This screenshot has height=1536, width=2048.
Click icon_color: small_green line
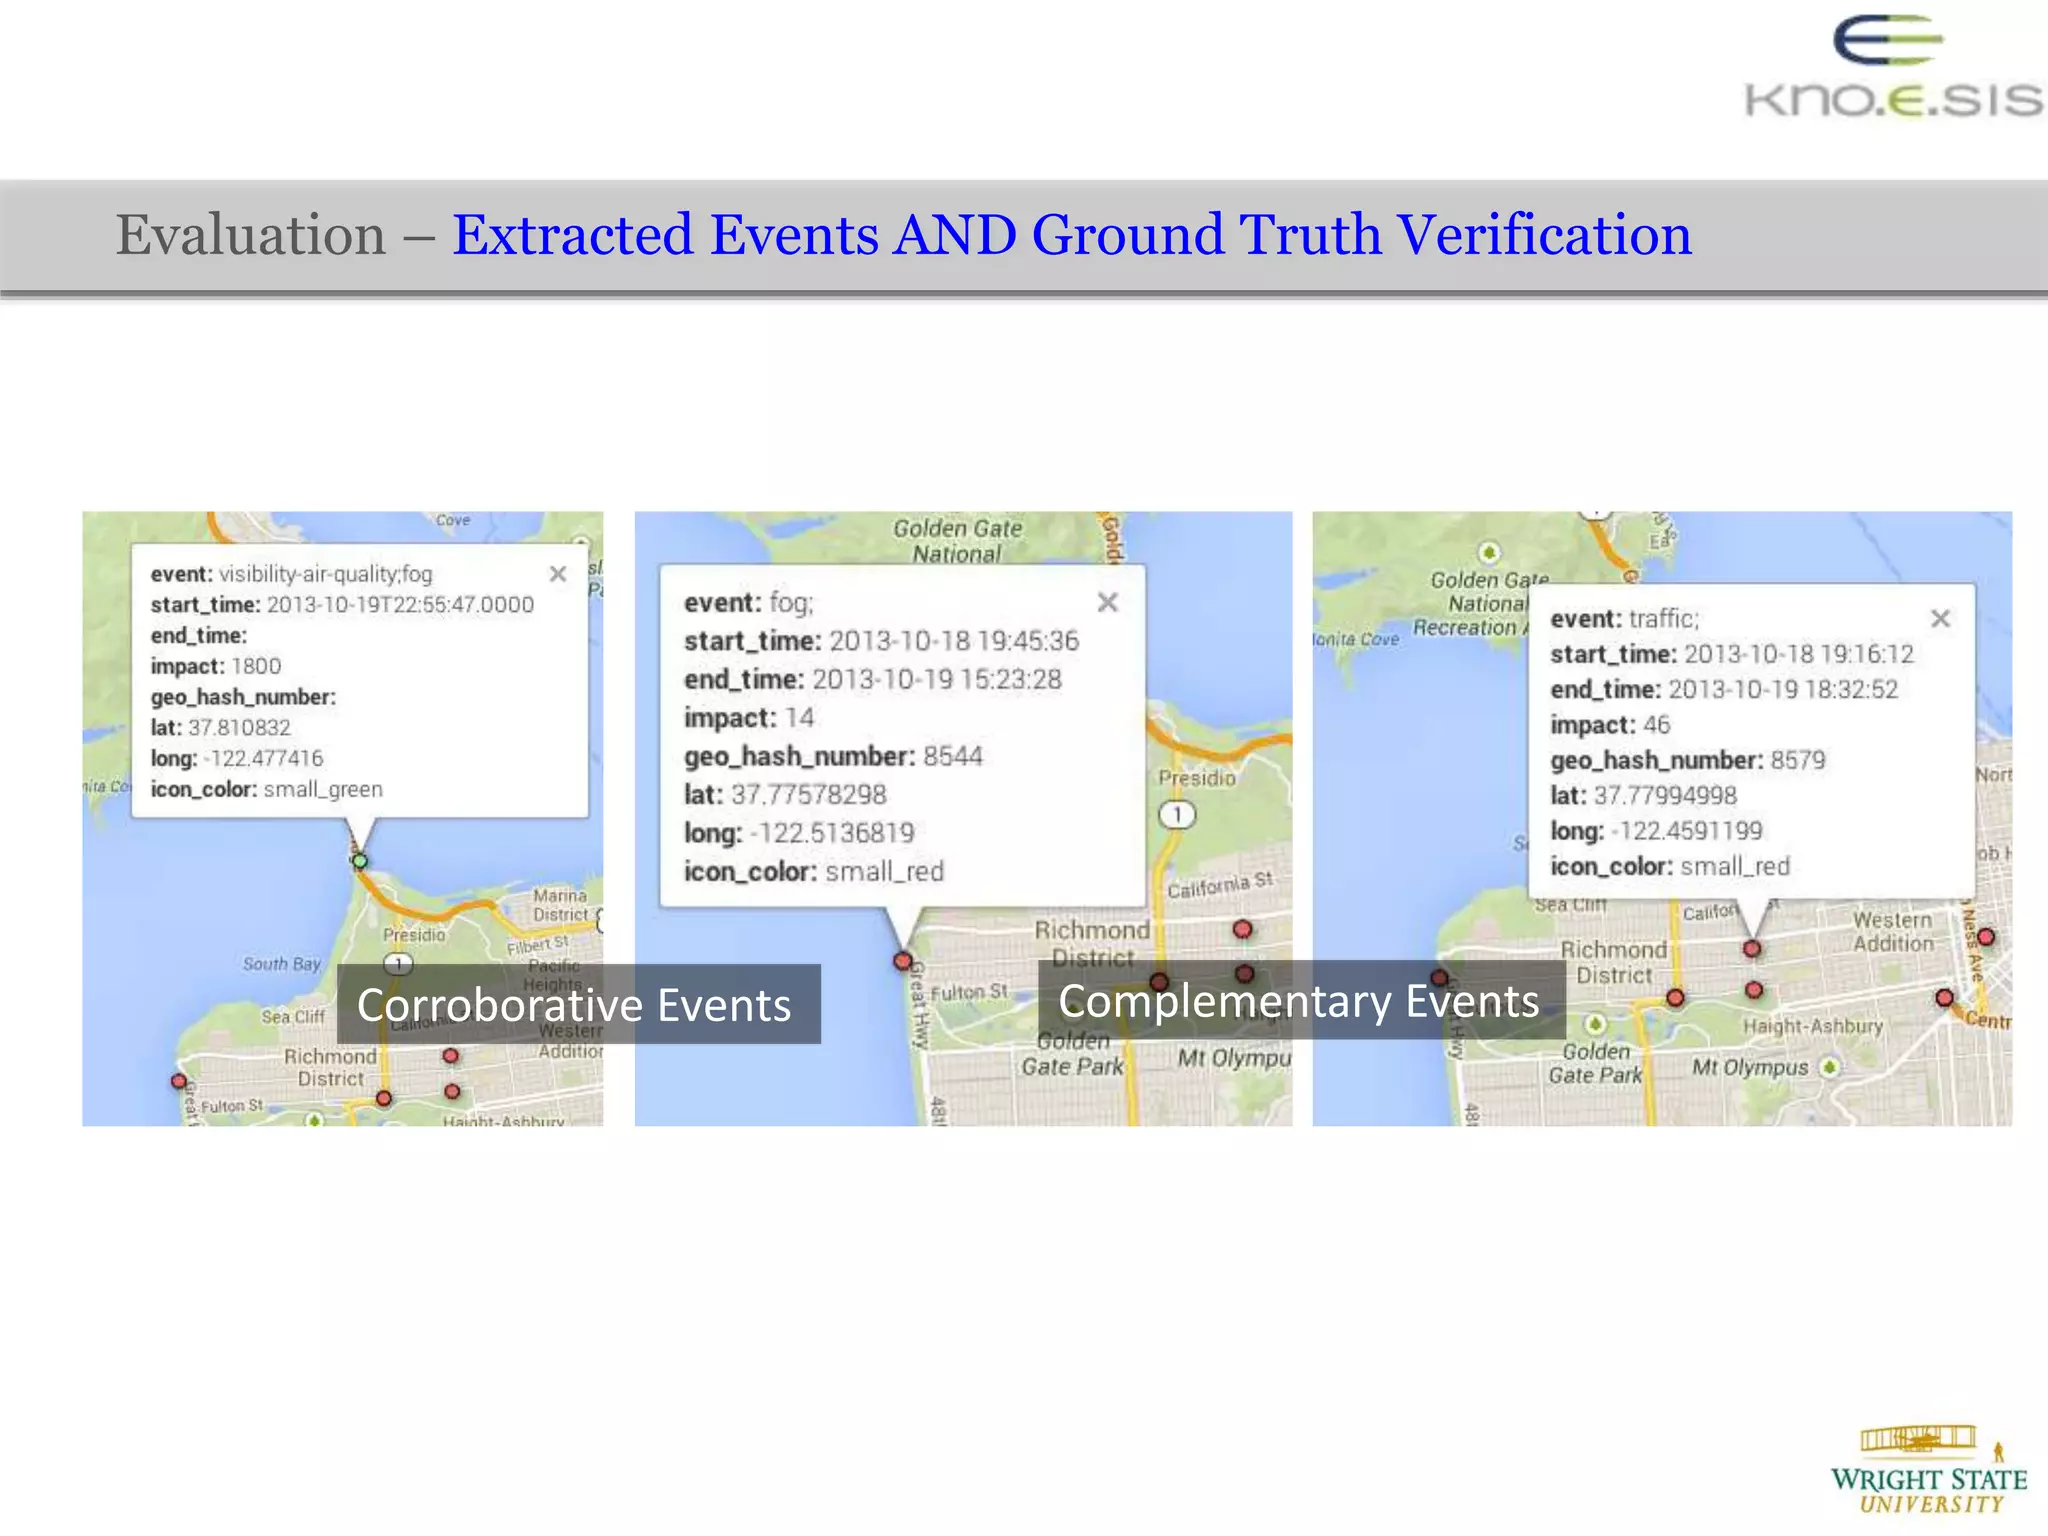point(267,789)
